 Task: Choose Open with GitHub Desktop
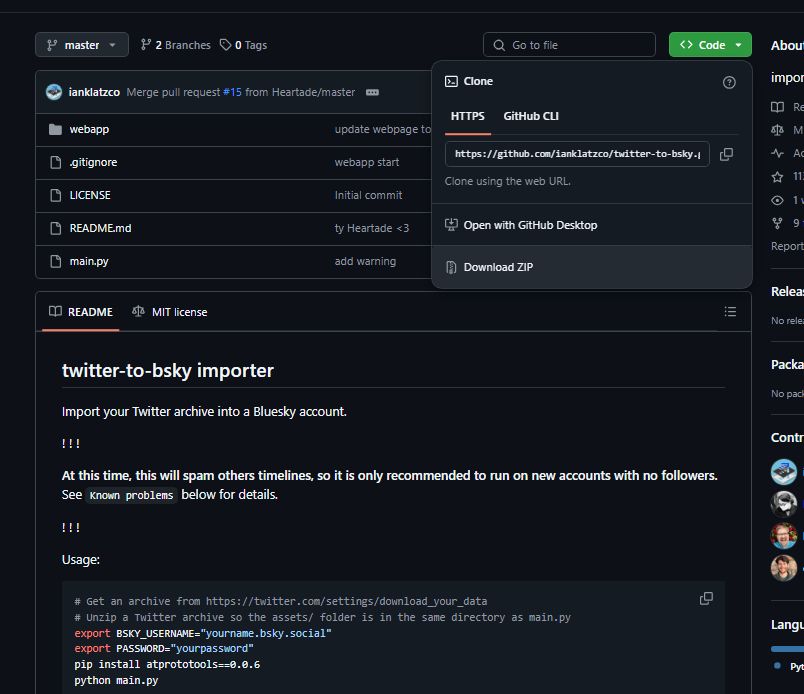(x=591, y=225)
